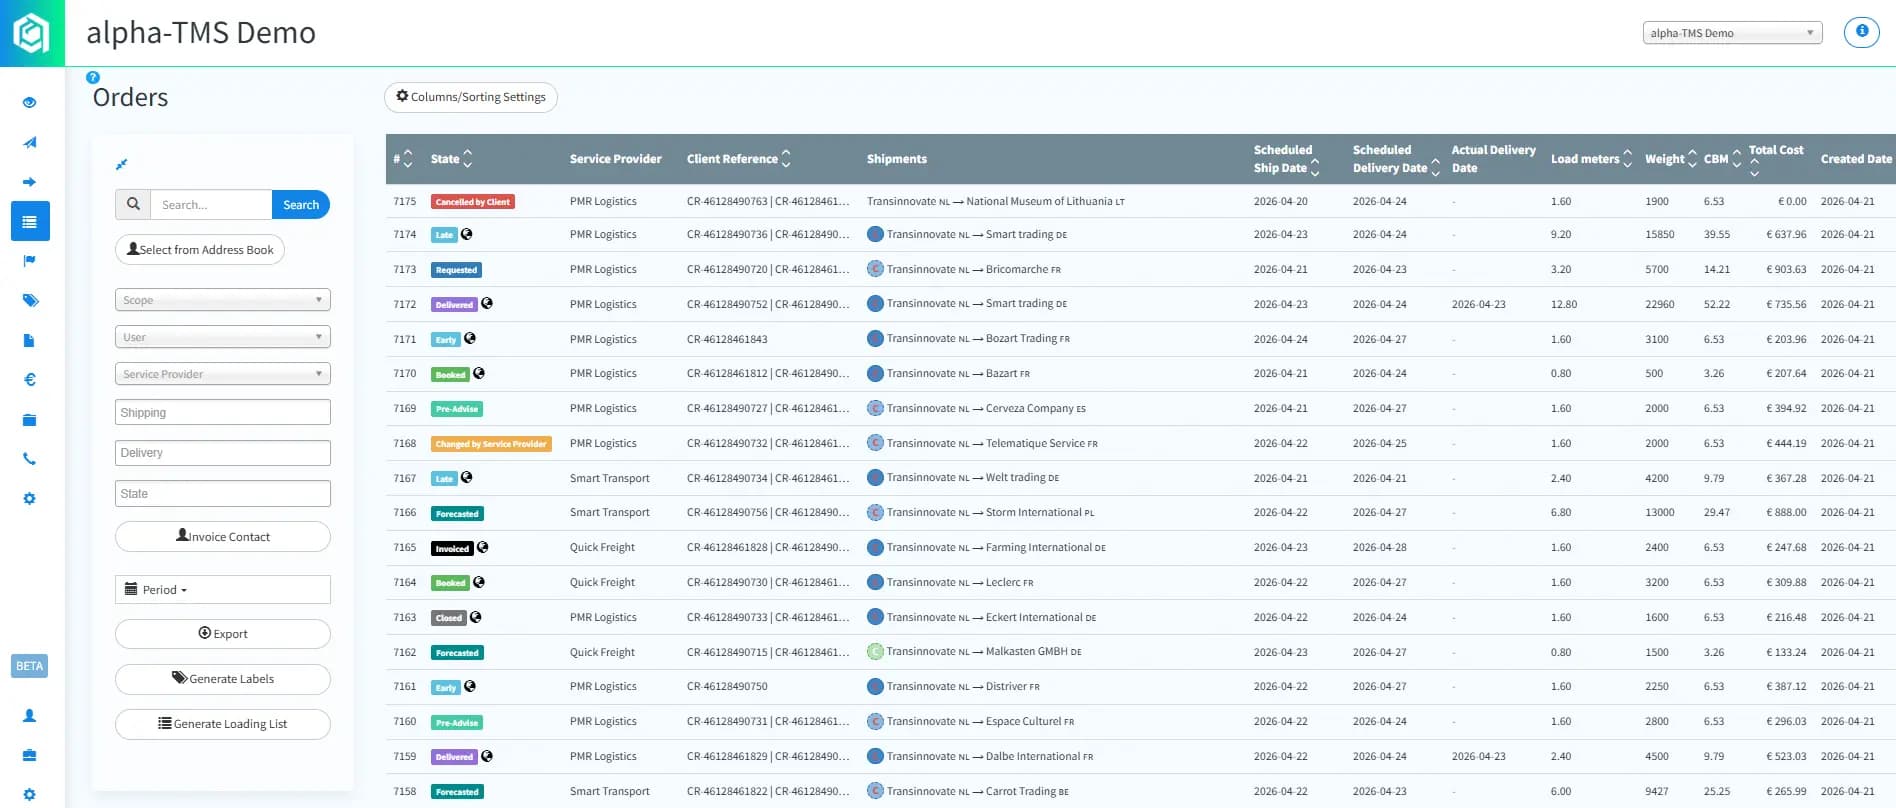Click the BETA badge in the sidebar

click(x=30, y=666)
